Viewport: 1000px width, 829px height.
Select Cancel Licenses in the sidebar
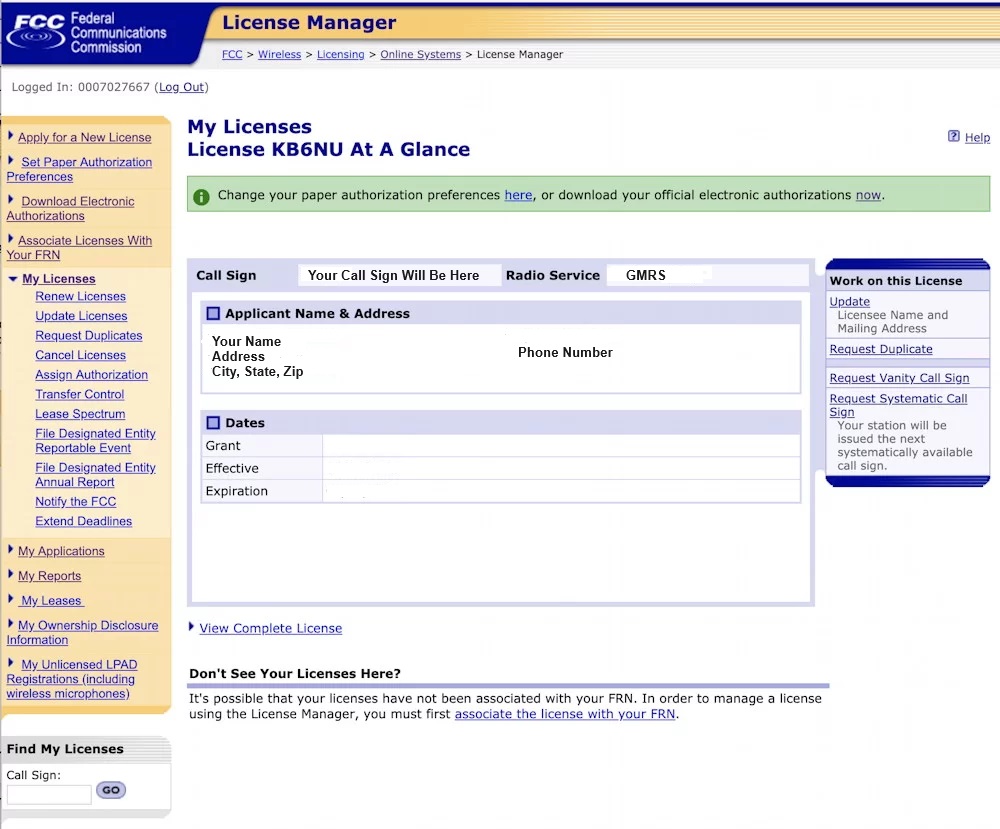(80, 355)
